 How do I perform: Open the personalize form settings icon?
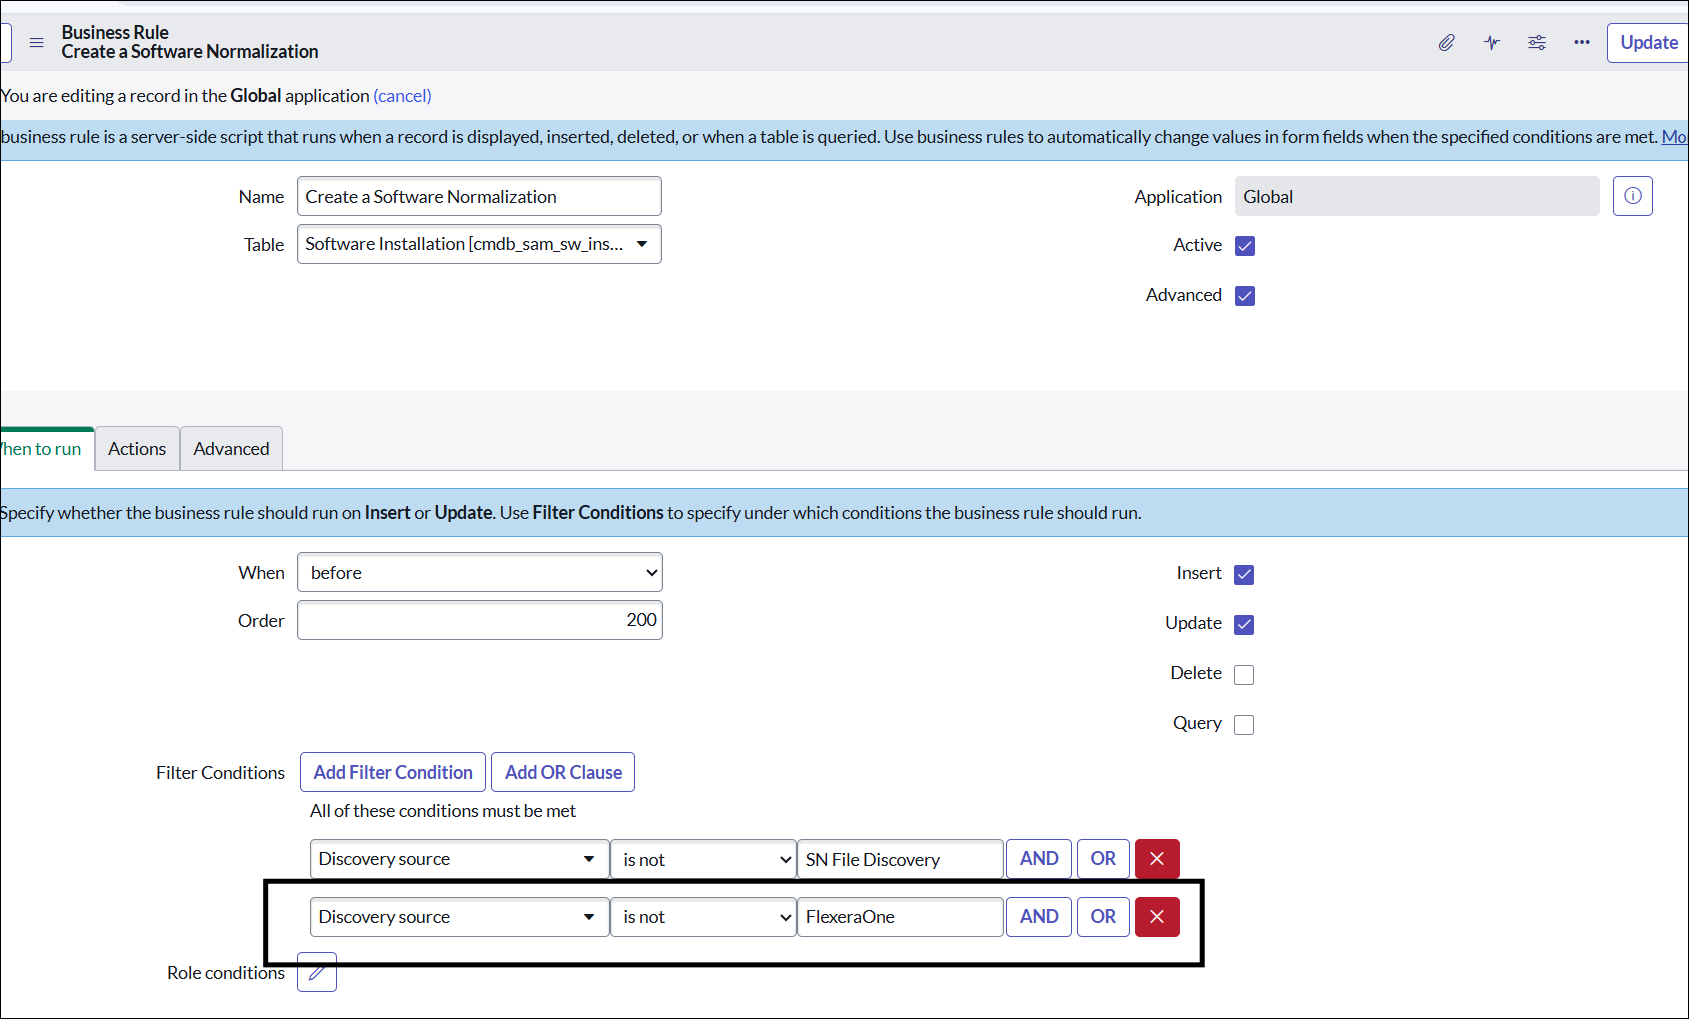(x=1537, y=42)
